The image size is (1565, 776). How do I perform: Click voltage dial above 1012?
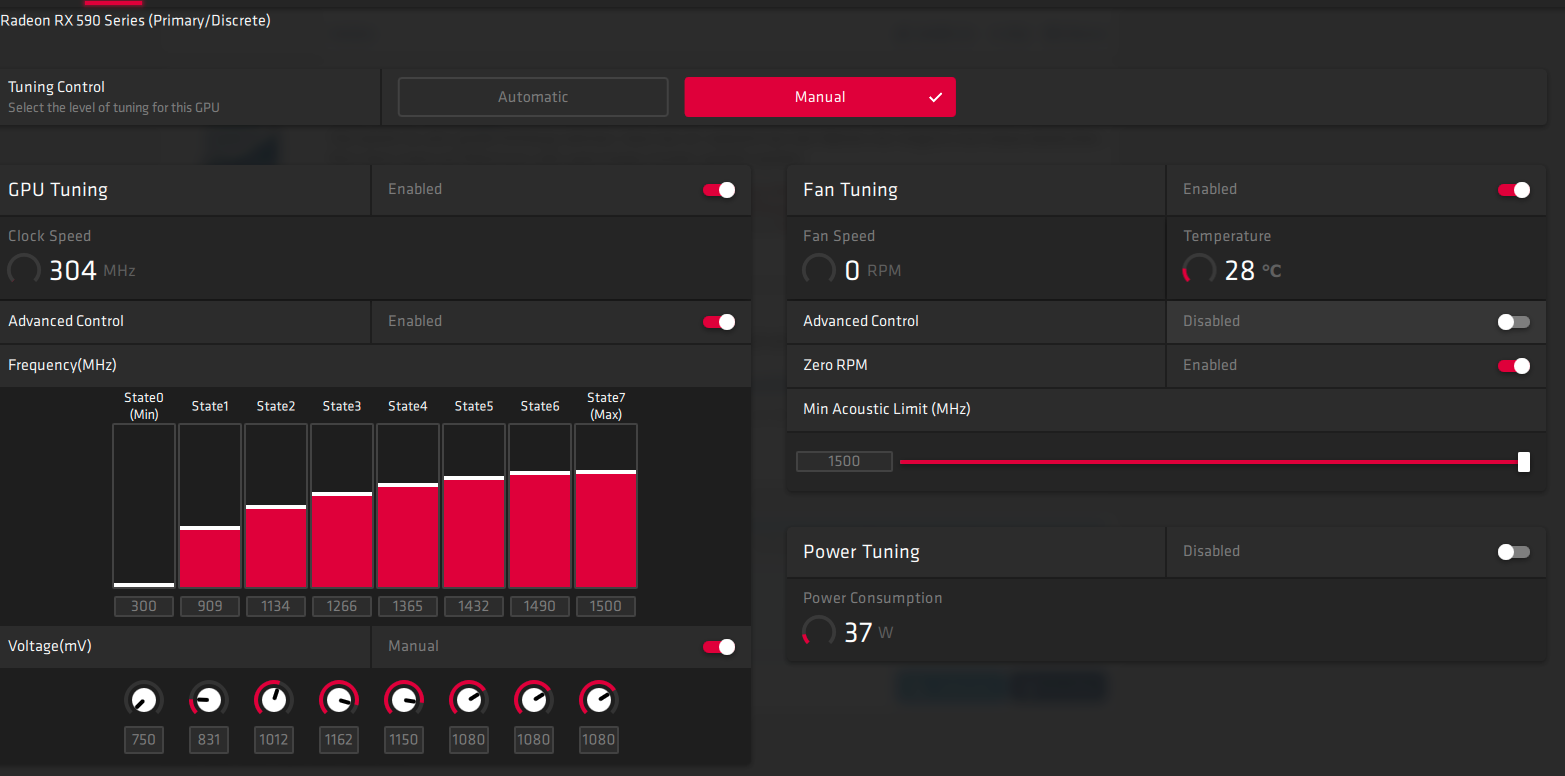(x=274, y=699)
